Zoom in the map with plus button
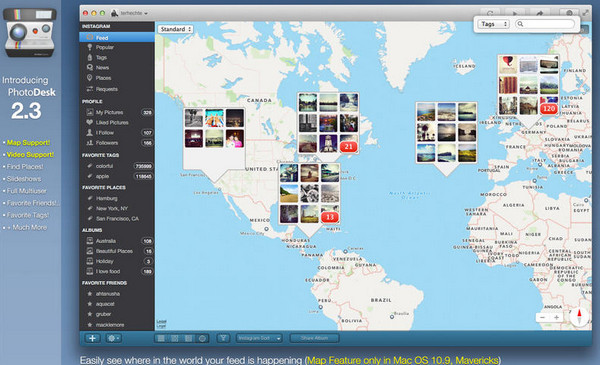The image size is (600, 365). 556,318
